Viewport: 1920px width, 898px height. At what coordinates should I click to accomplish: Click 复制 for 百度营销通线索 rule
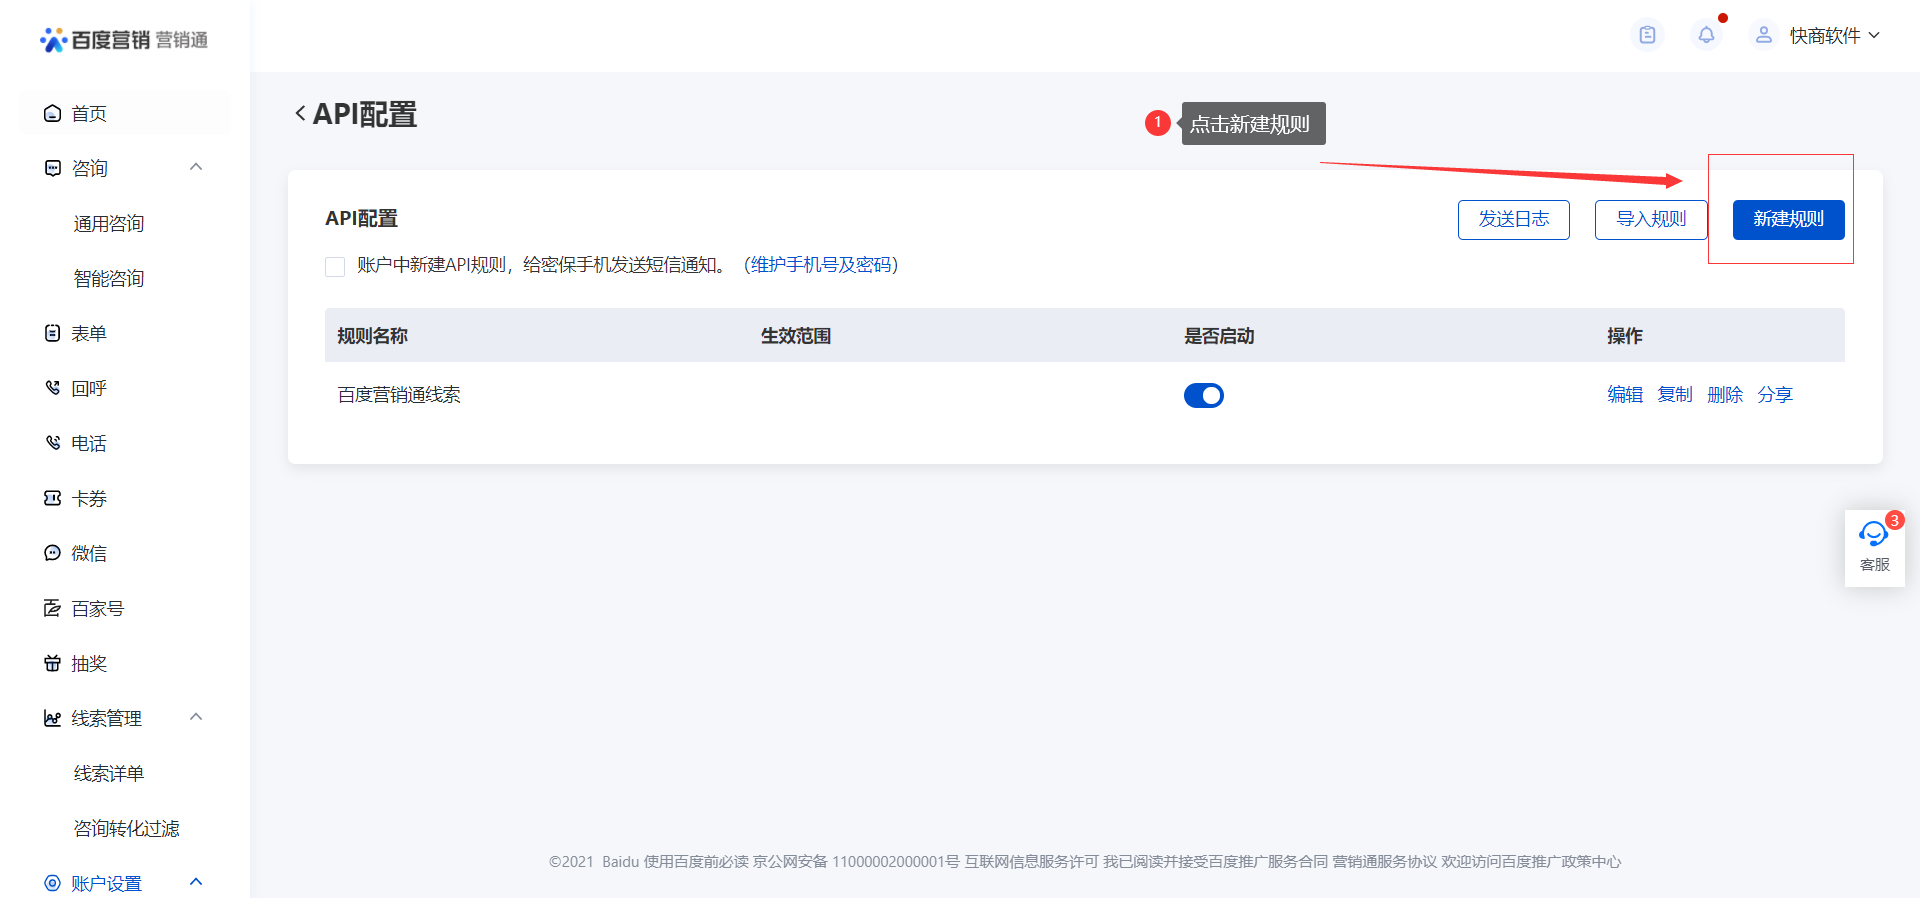pos(1675,395)
